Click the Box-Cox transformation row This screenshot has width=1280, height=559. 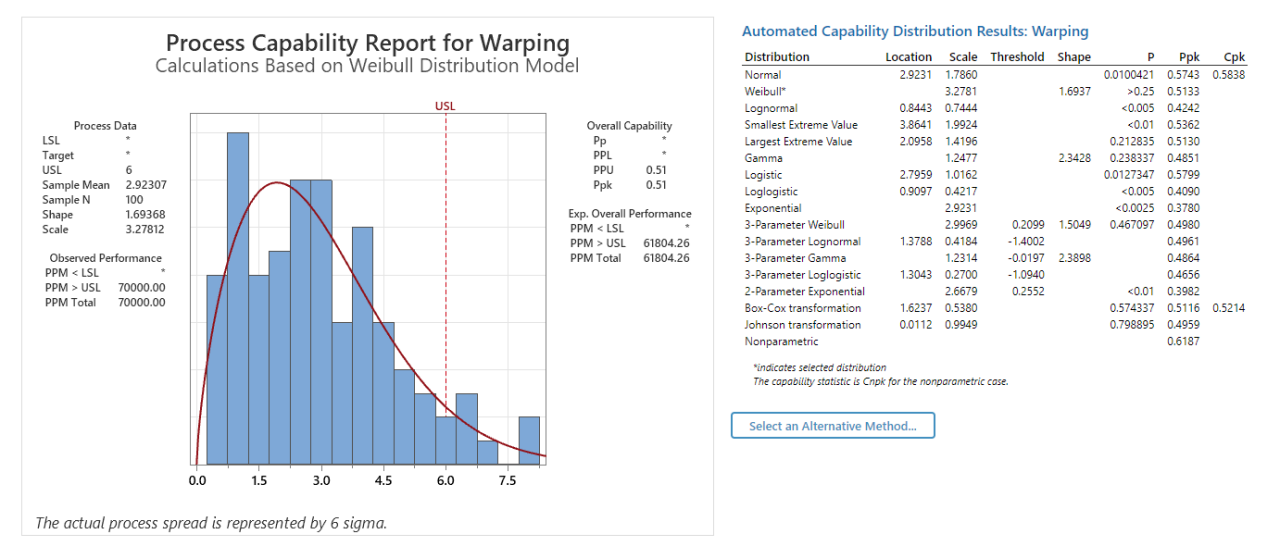pos(802,308)
